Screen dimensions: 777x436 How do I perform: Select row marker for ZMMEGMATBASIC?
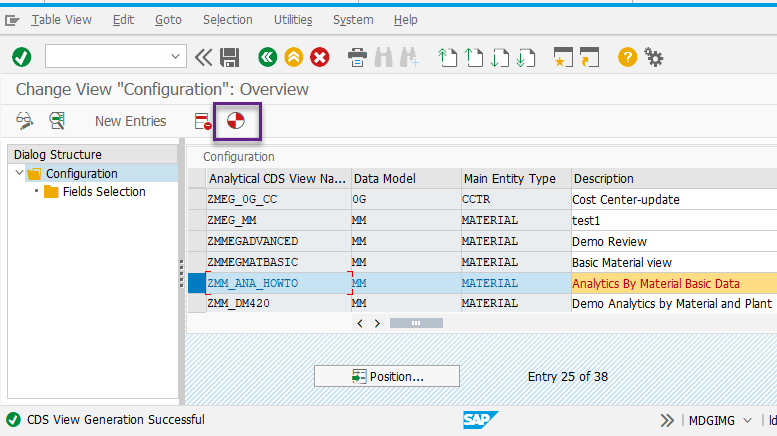pos(197,262)
